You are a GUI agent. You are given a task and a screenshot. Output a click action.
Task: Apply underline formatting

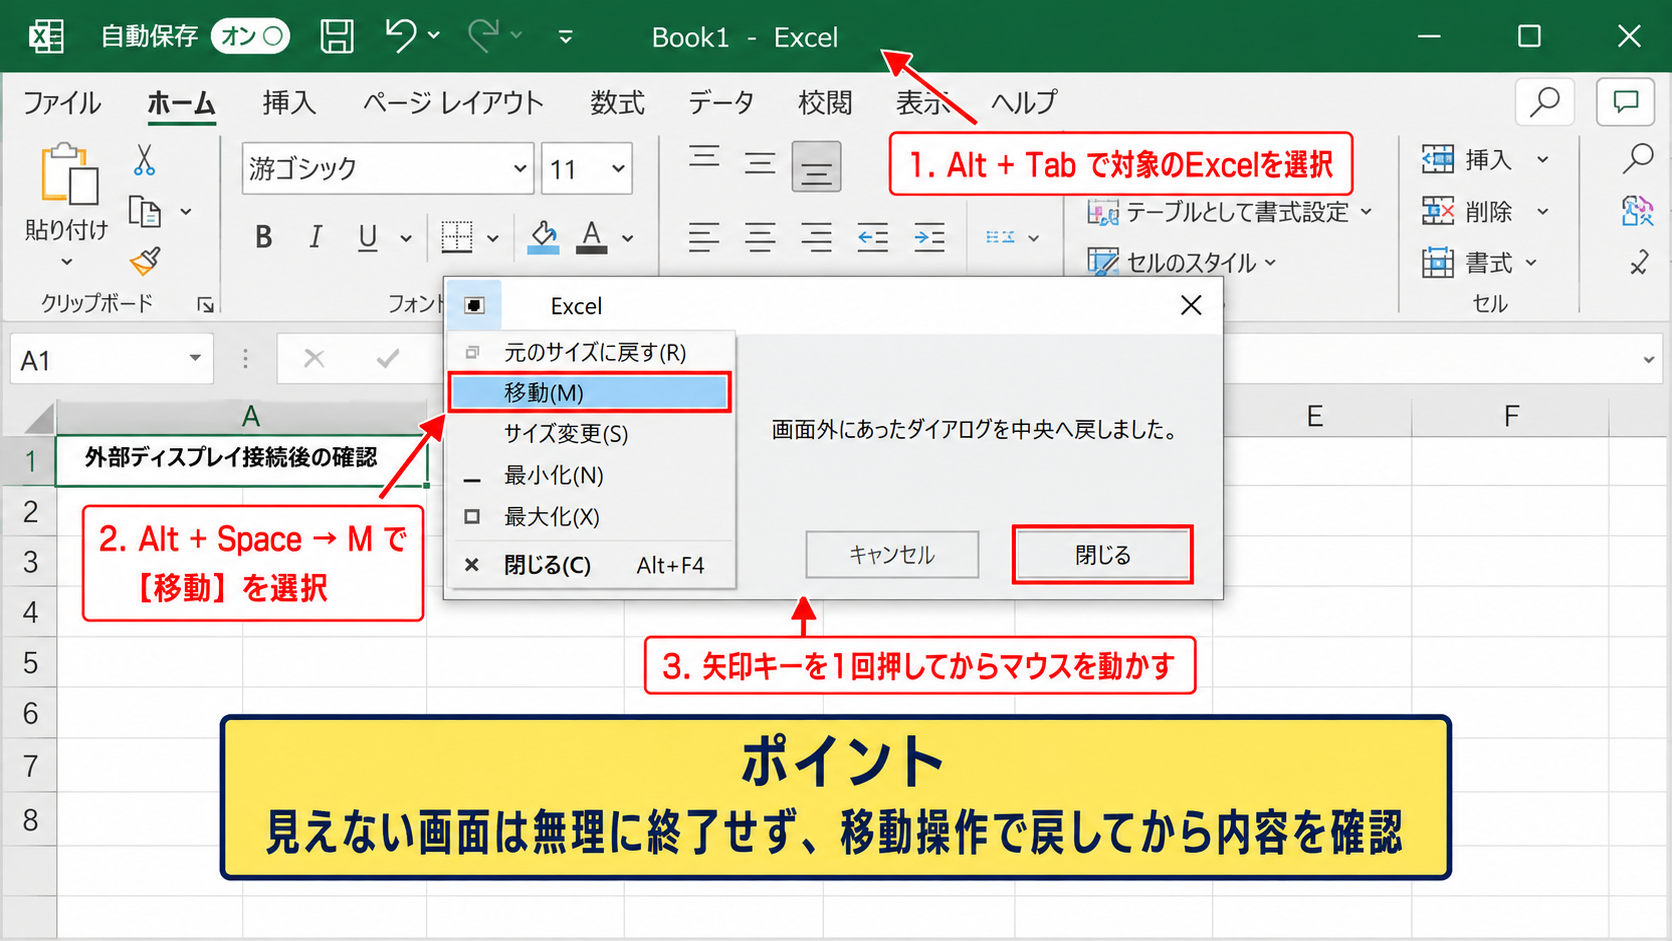pos(368,237)
